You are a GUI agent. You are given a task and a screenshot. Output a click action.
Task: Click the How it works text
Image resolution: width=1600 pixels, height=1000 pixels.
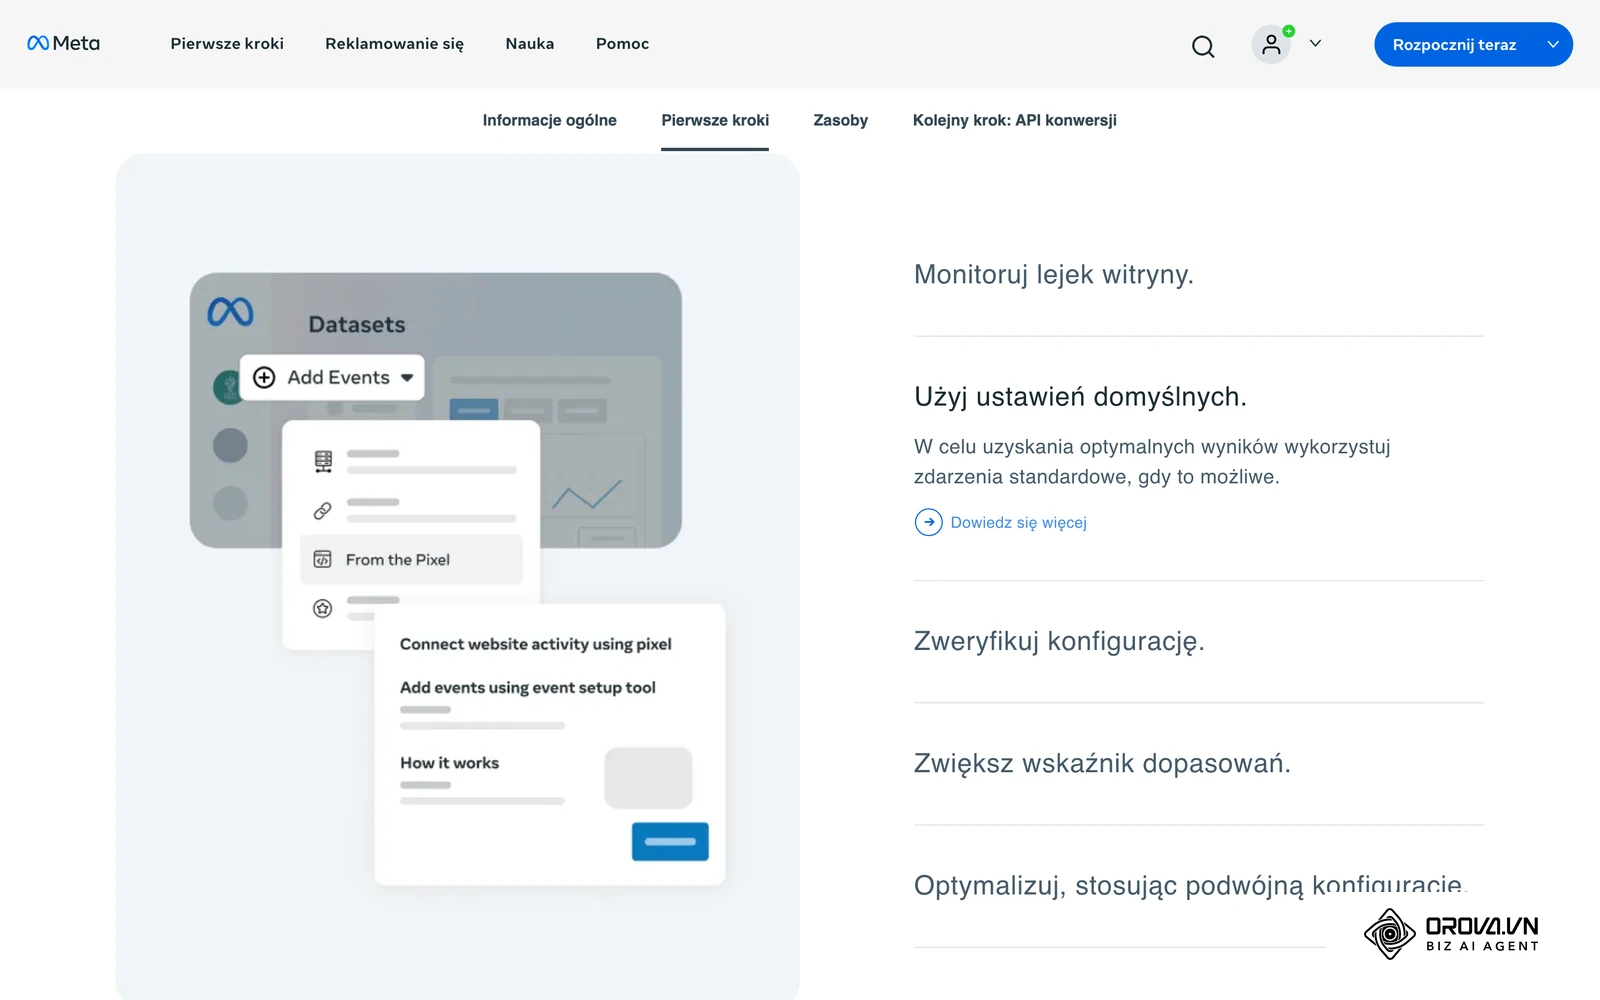pos(449,763)
